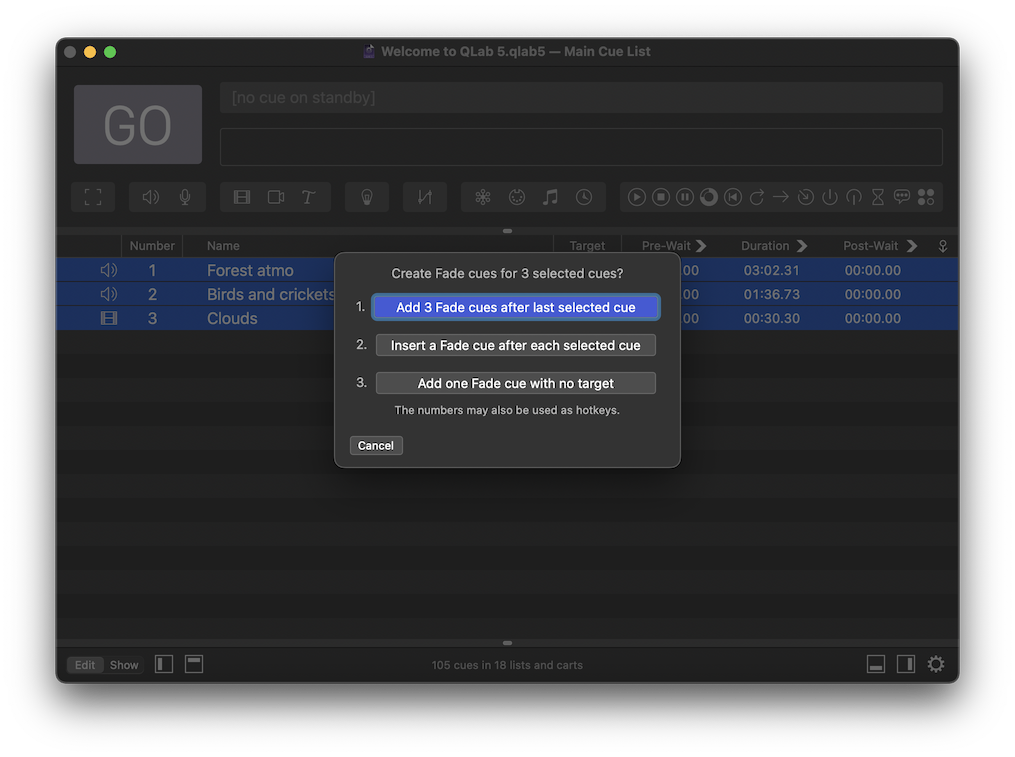Screen dimensions: 1015x757
Task: Open workspace settings with the gear icon
Action: coord(935,663)
